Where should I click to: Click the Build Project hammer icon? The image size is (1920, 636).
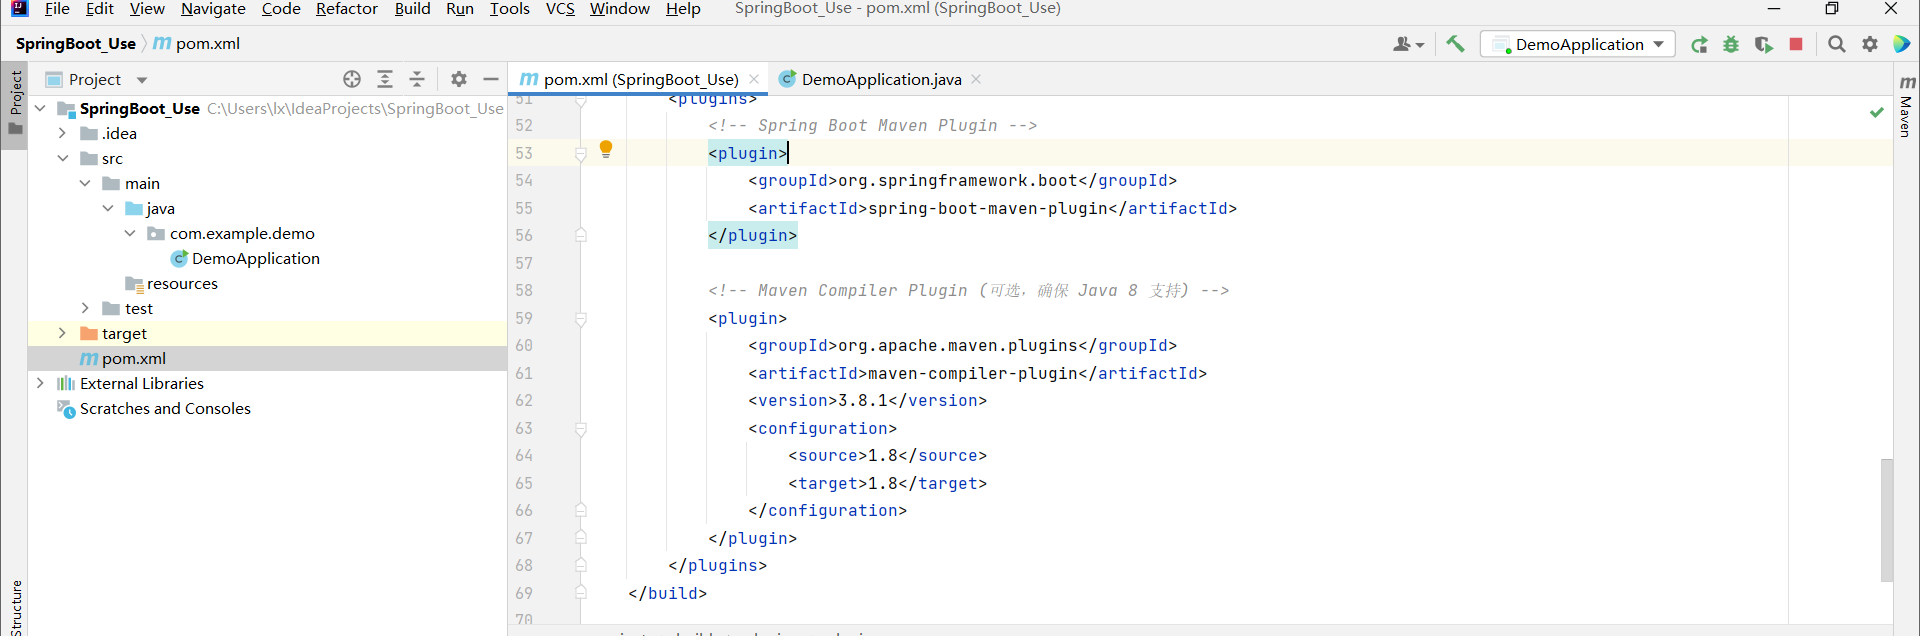tap(1455, 44)
